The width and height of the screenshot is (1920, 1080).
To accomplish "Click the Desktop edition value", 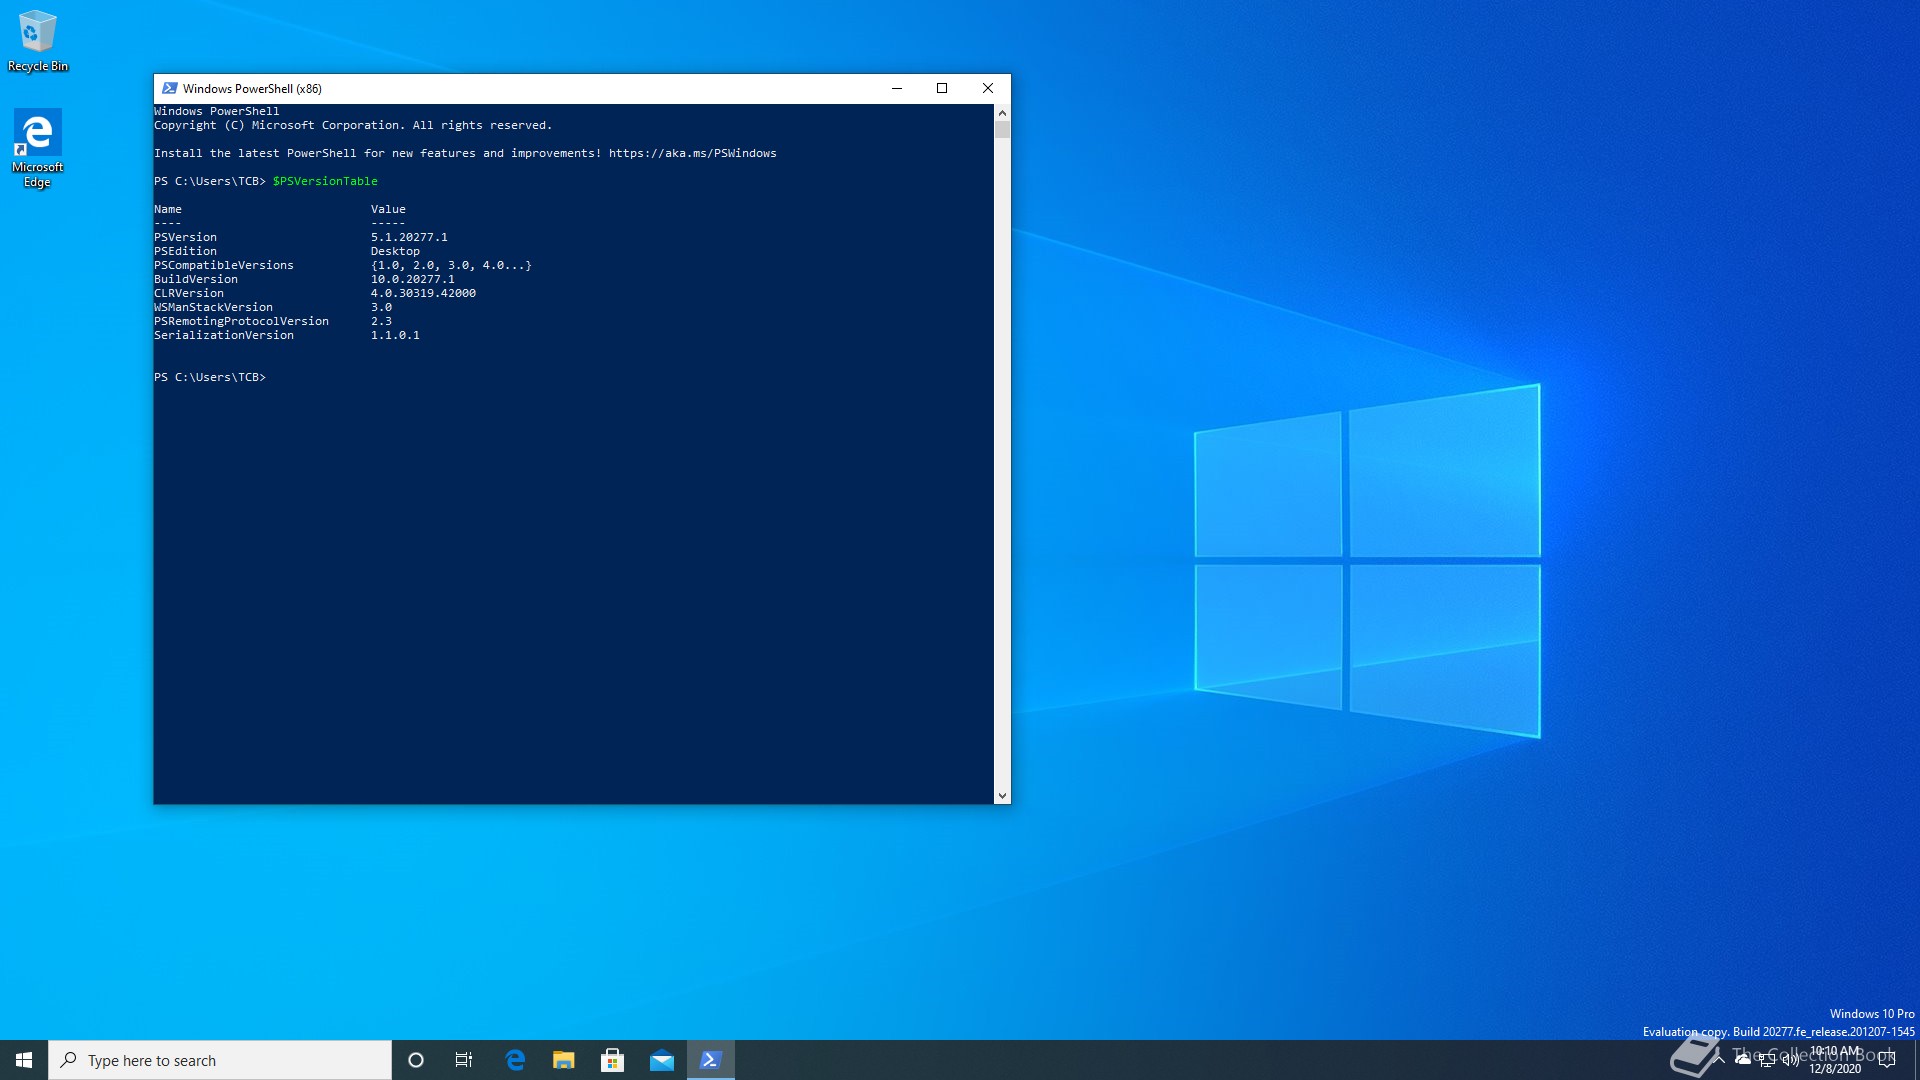I will point(395,251).
